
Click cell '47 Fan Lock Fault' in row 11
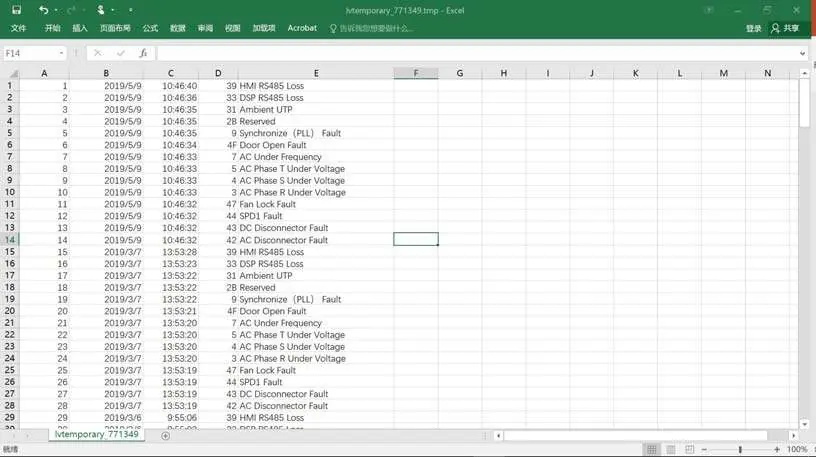pos(261,205)
